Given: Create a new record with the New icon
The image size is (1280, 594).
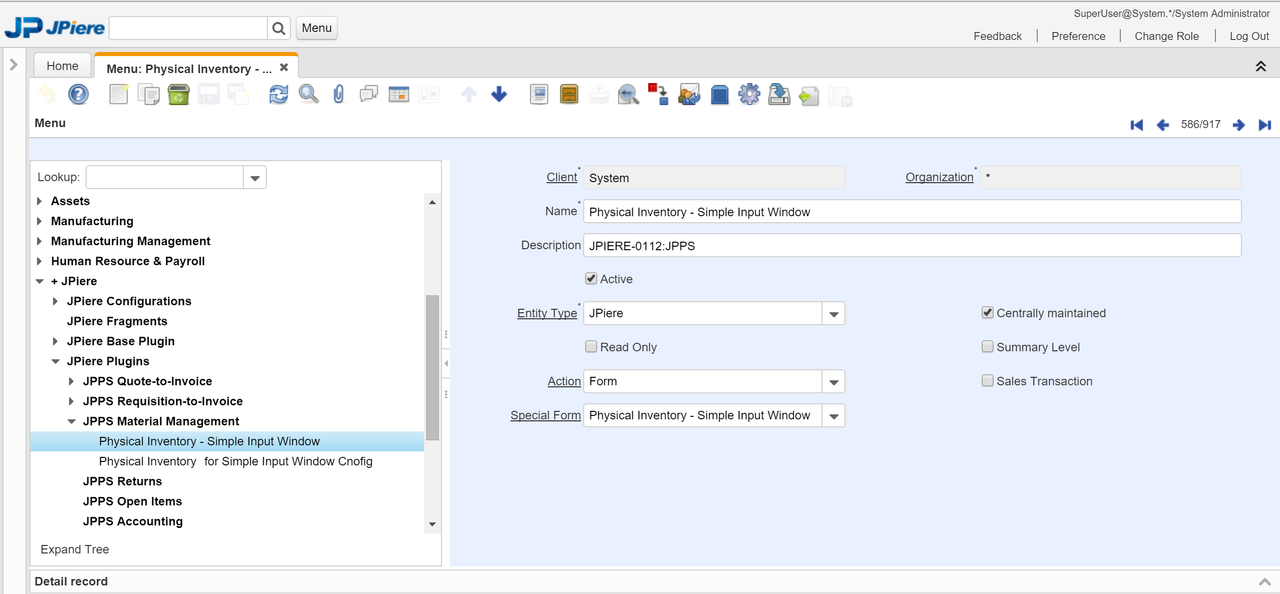Looking at the screenshot, I should click(x=118, y=95).
